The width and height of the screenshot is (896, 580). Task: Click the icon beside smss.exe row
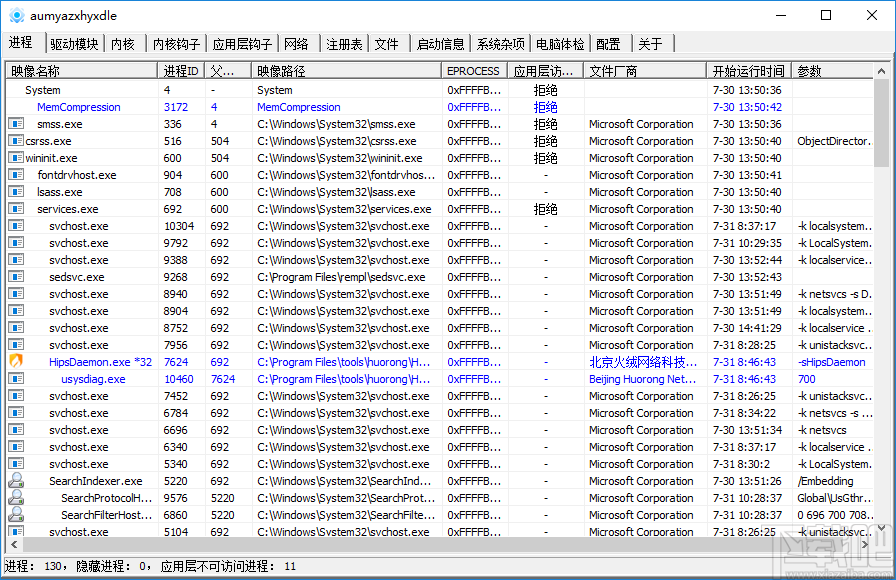point(16,123)
